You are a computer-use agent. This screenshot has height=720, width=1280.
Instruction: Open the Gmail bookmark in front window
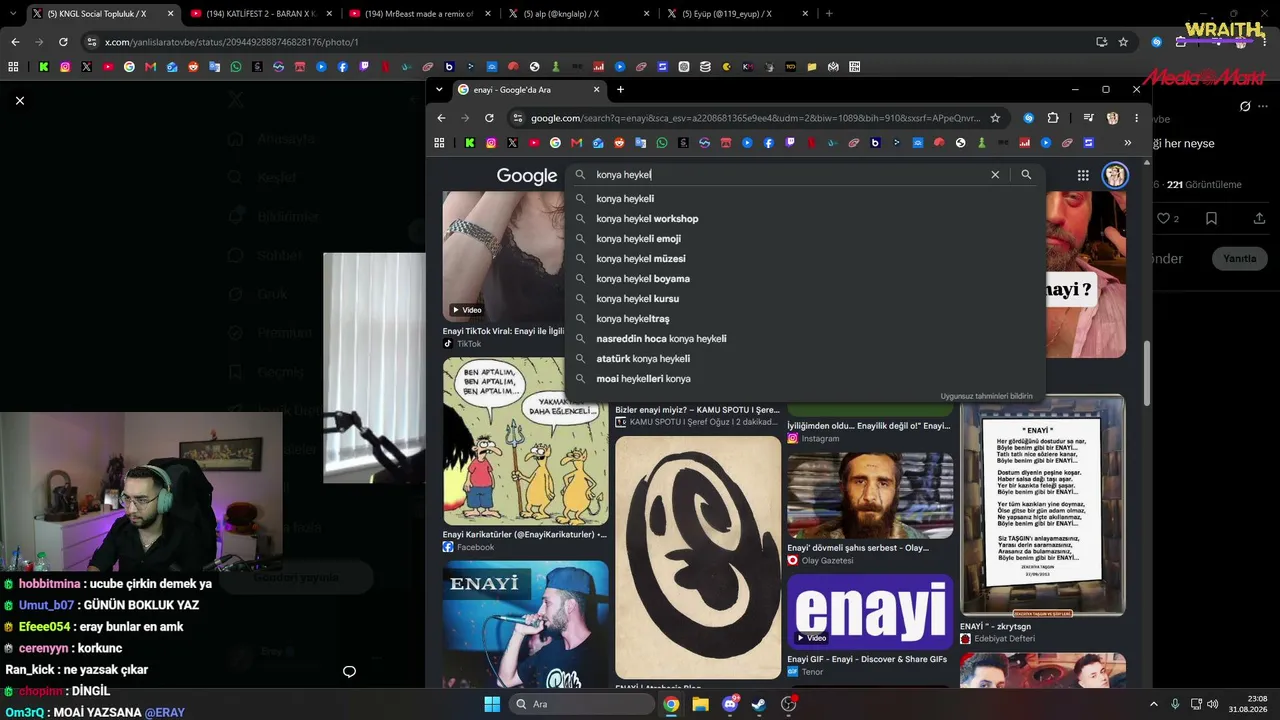tap(577, 143)
